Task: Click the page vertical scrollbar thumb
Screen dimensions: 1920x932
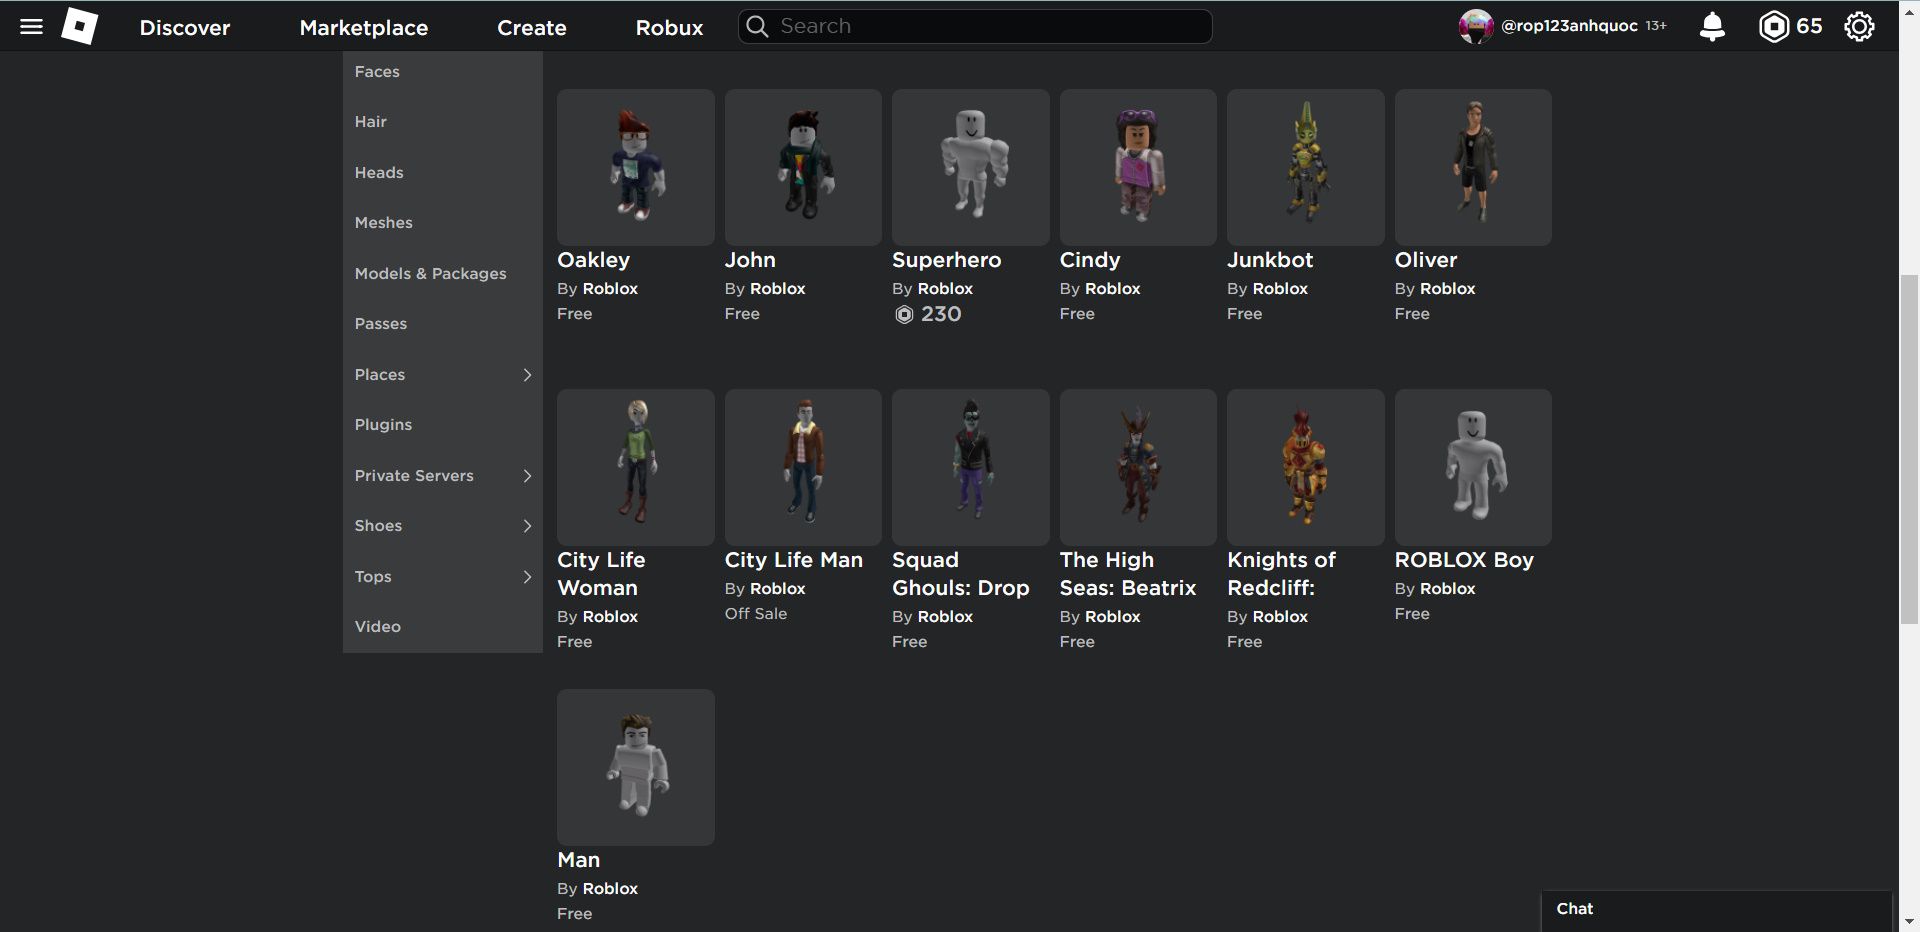Action: tap(1909, 448)
